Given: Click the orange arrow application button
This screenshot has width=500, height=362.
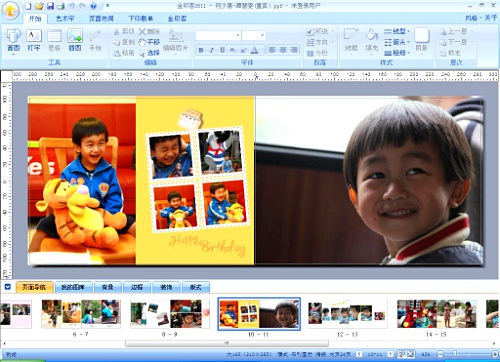Looking at the screenshot, I should click(10, 10).
